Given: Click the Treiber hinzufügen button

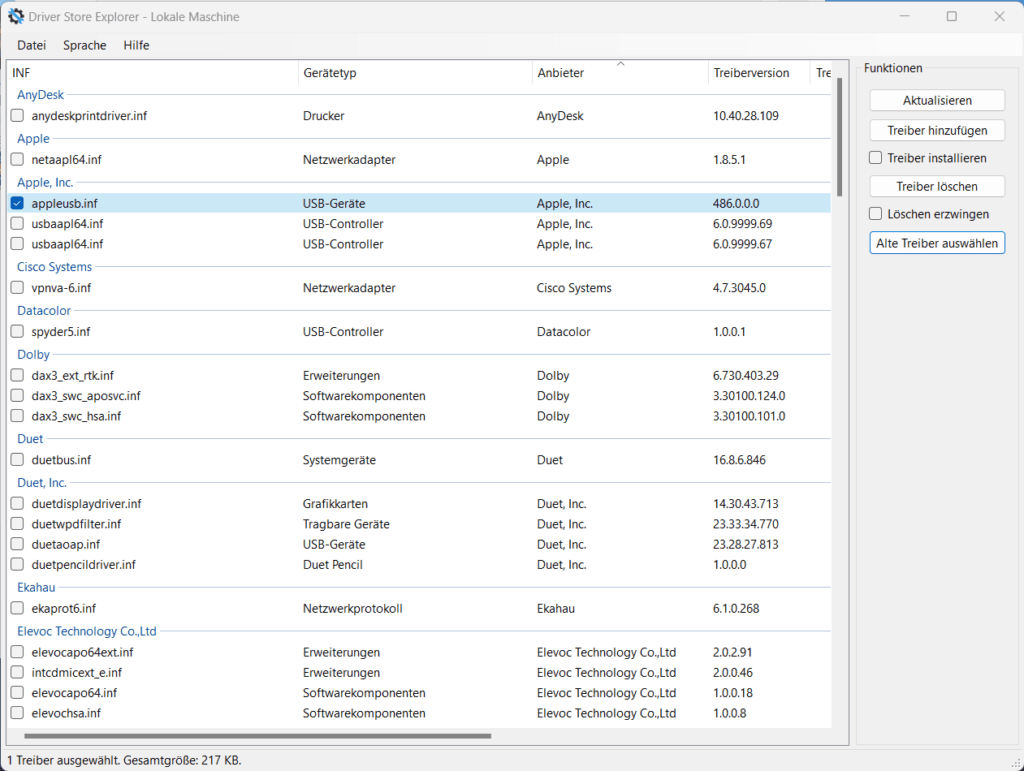Looking at the screenshot, I should tap(937, 131).
